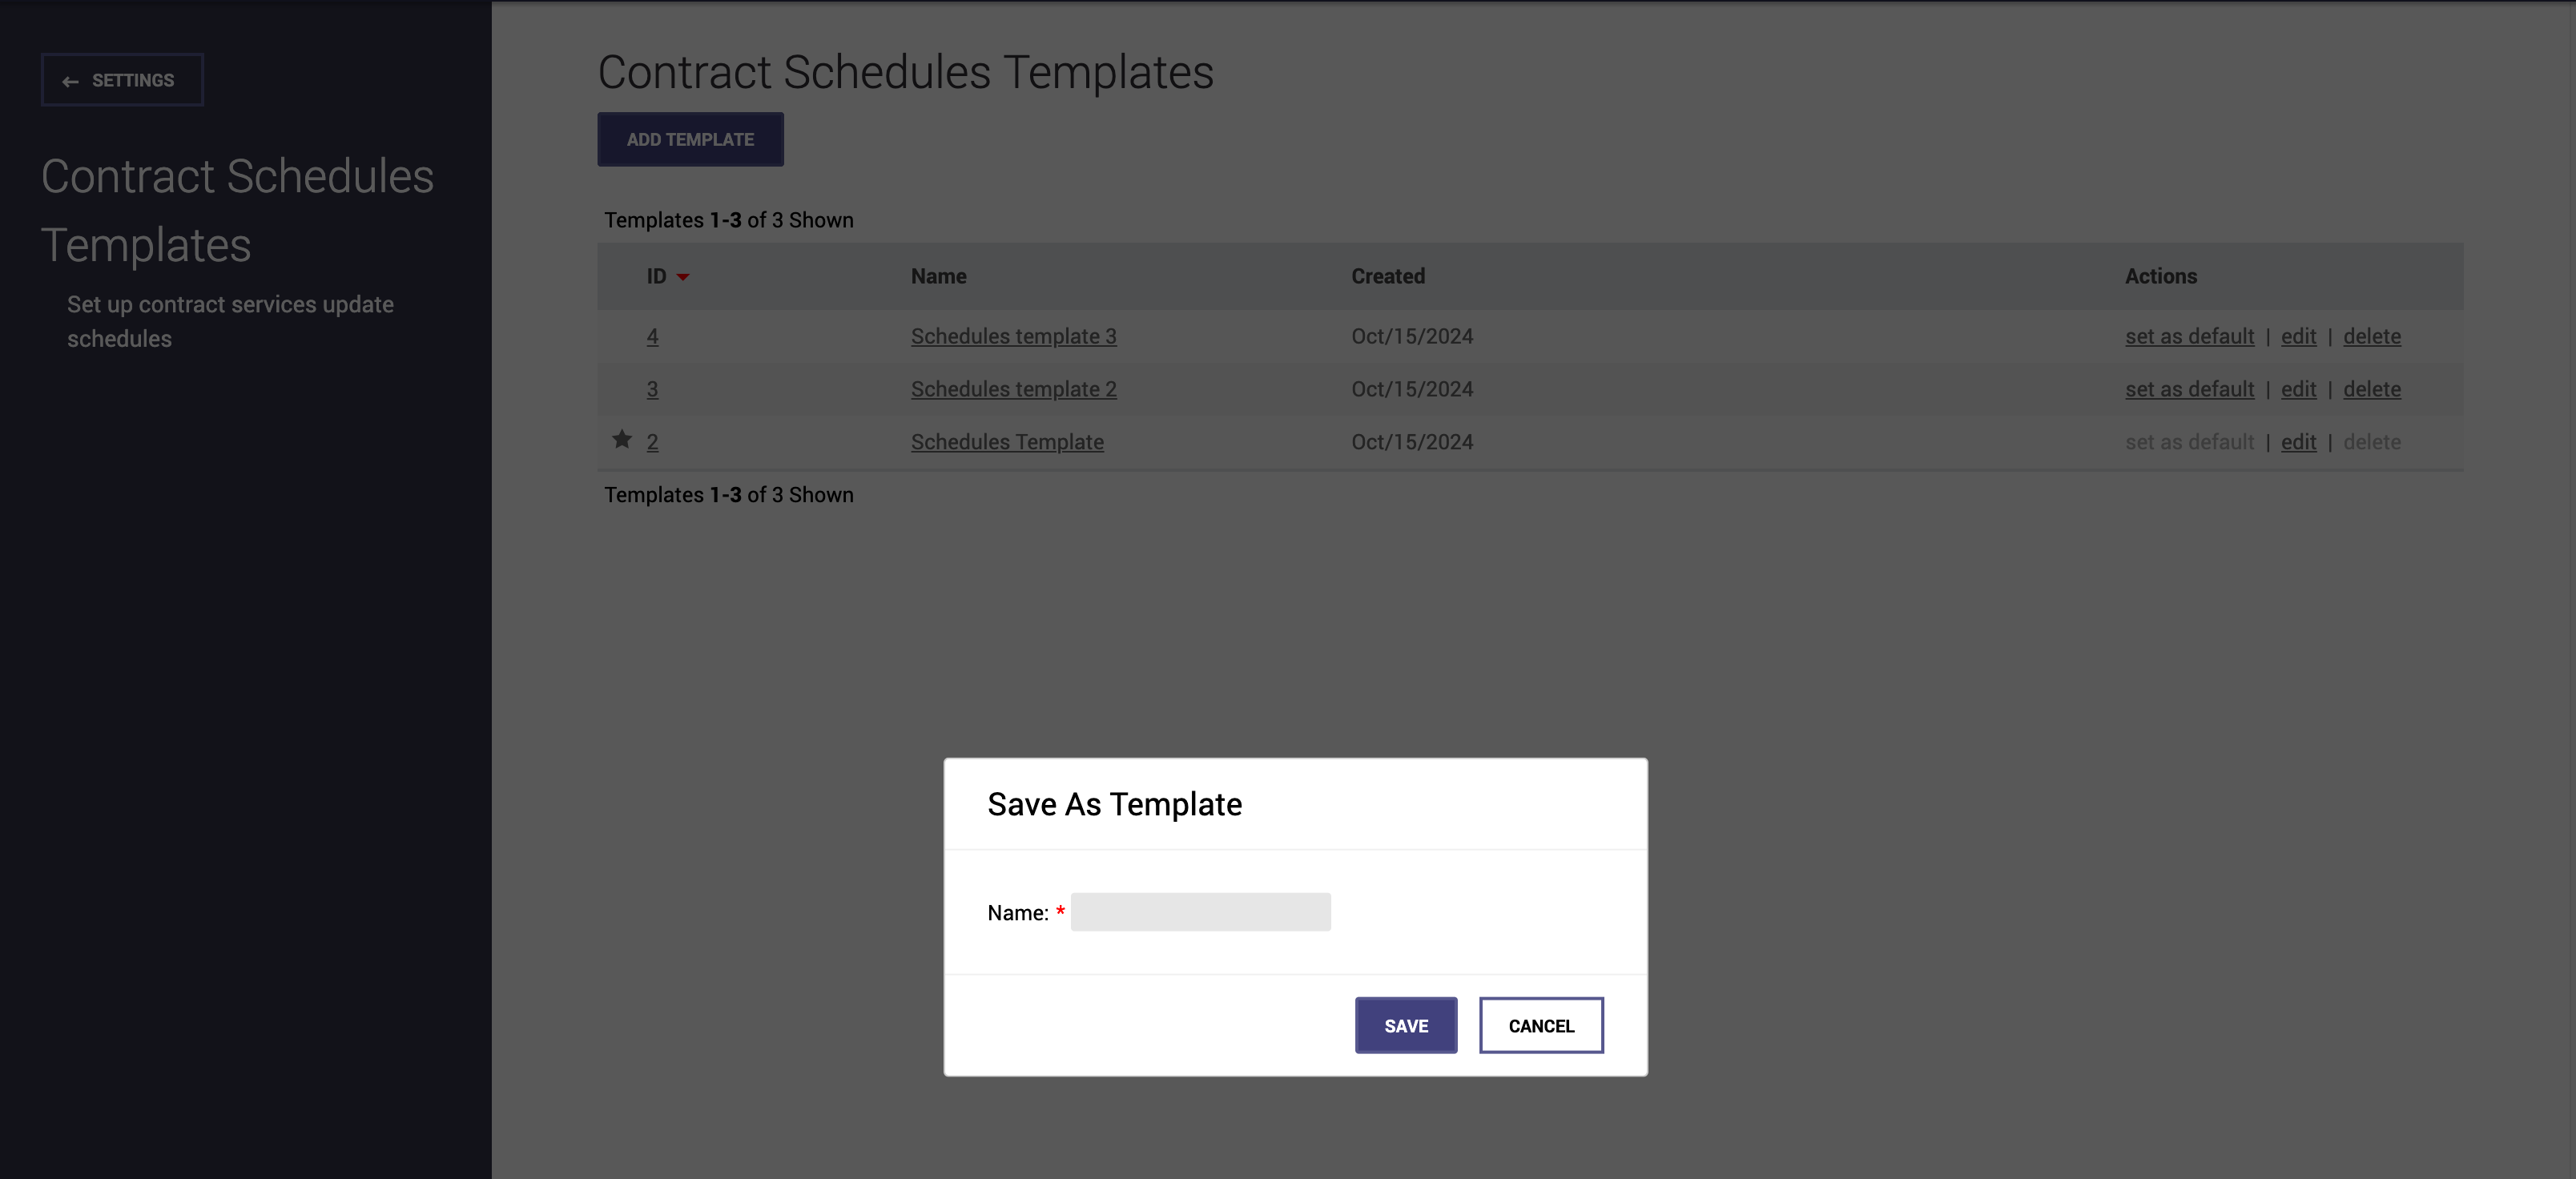Edit Schedules template 2

pyautogui.click(x=2298, y=389)
